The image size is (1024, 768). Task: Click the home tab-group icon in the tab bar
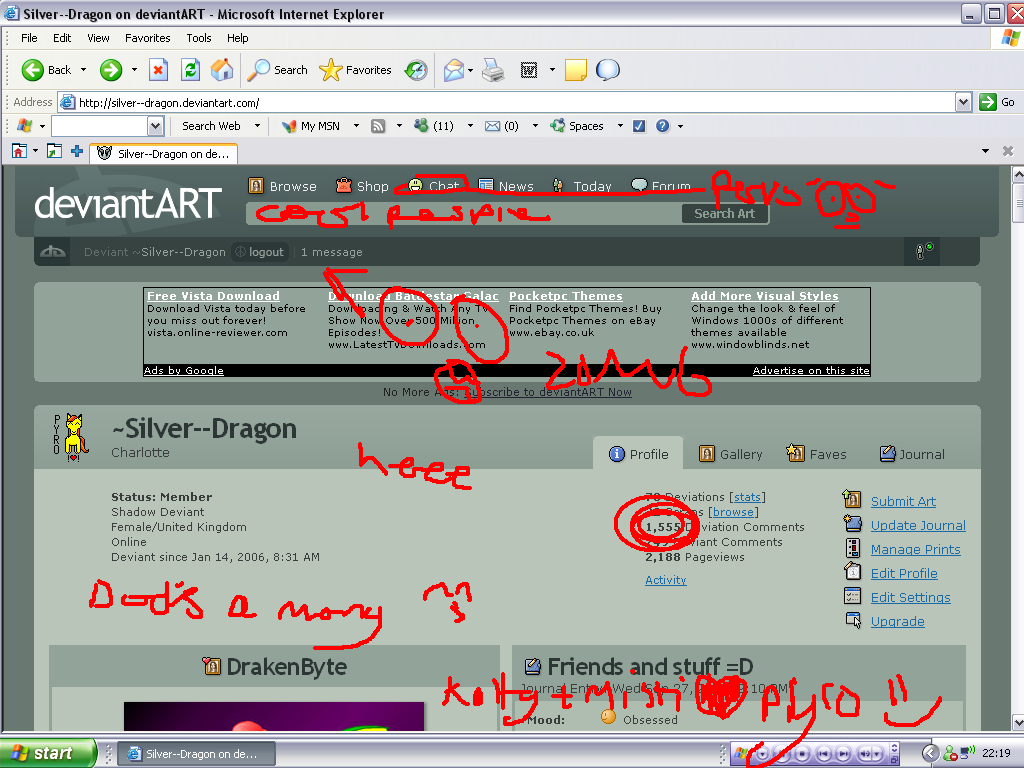pos(19,152)
